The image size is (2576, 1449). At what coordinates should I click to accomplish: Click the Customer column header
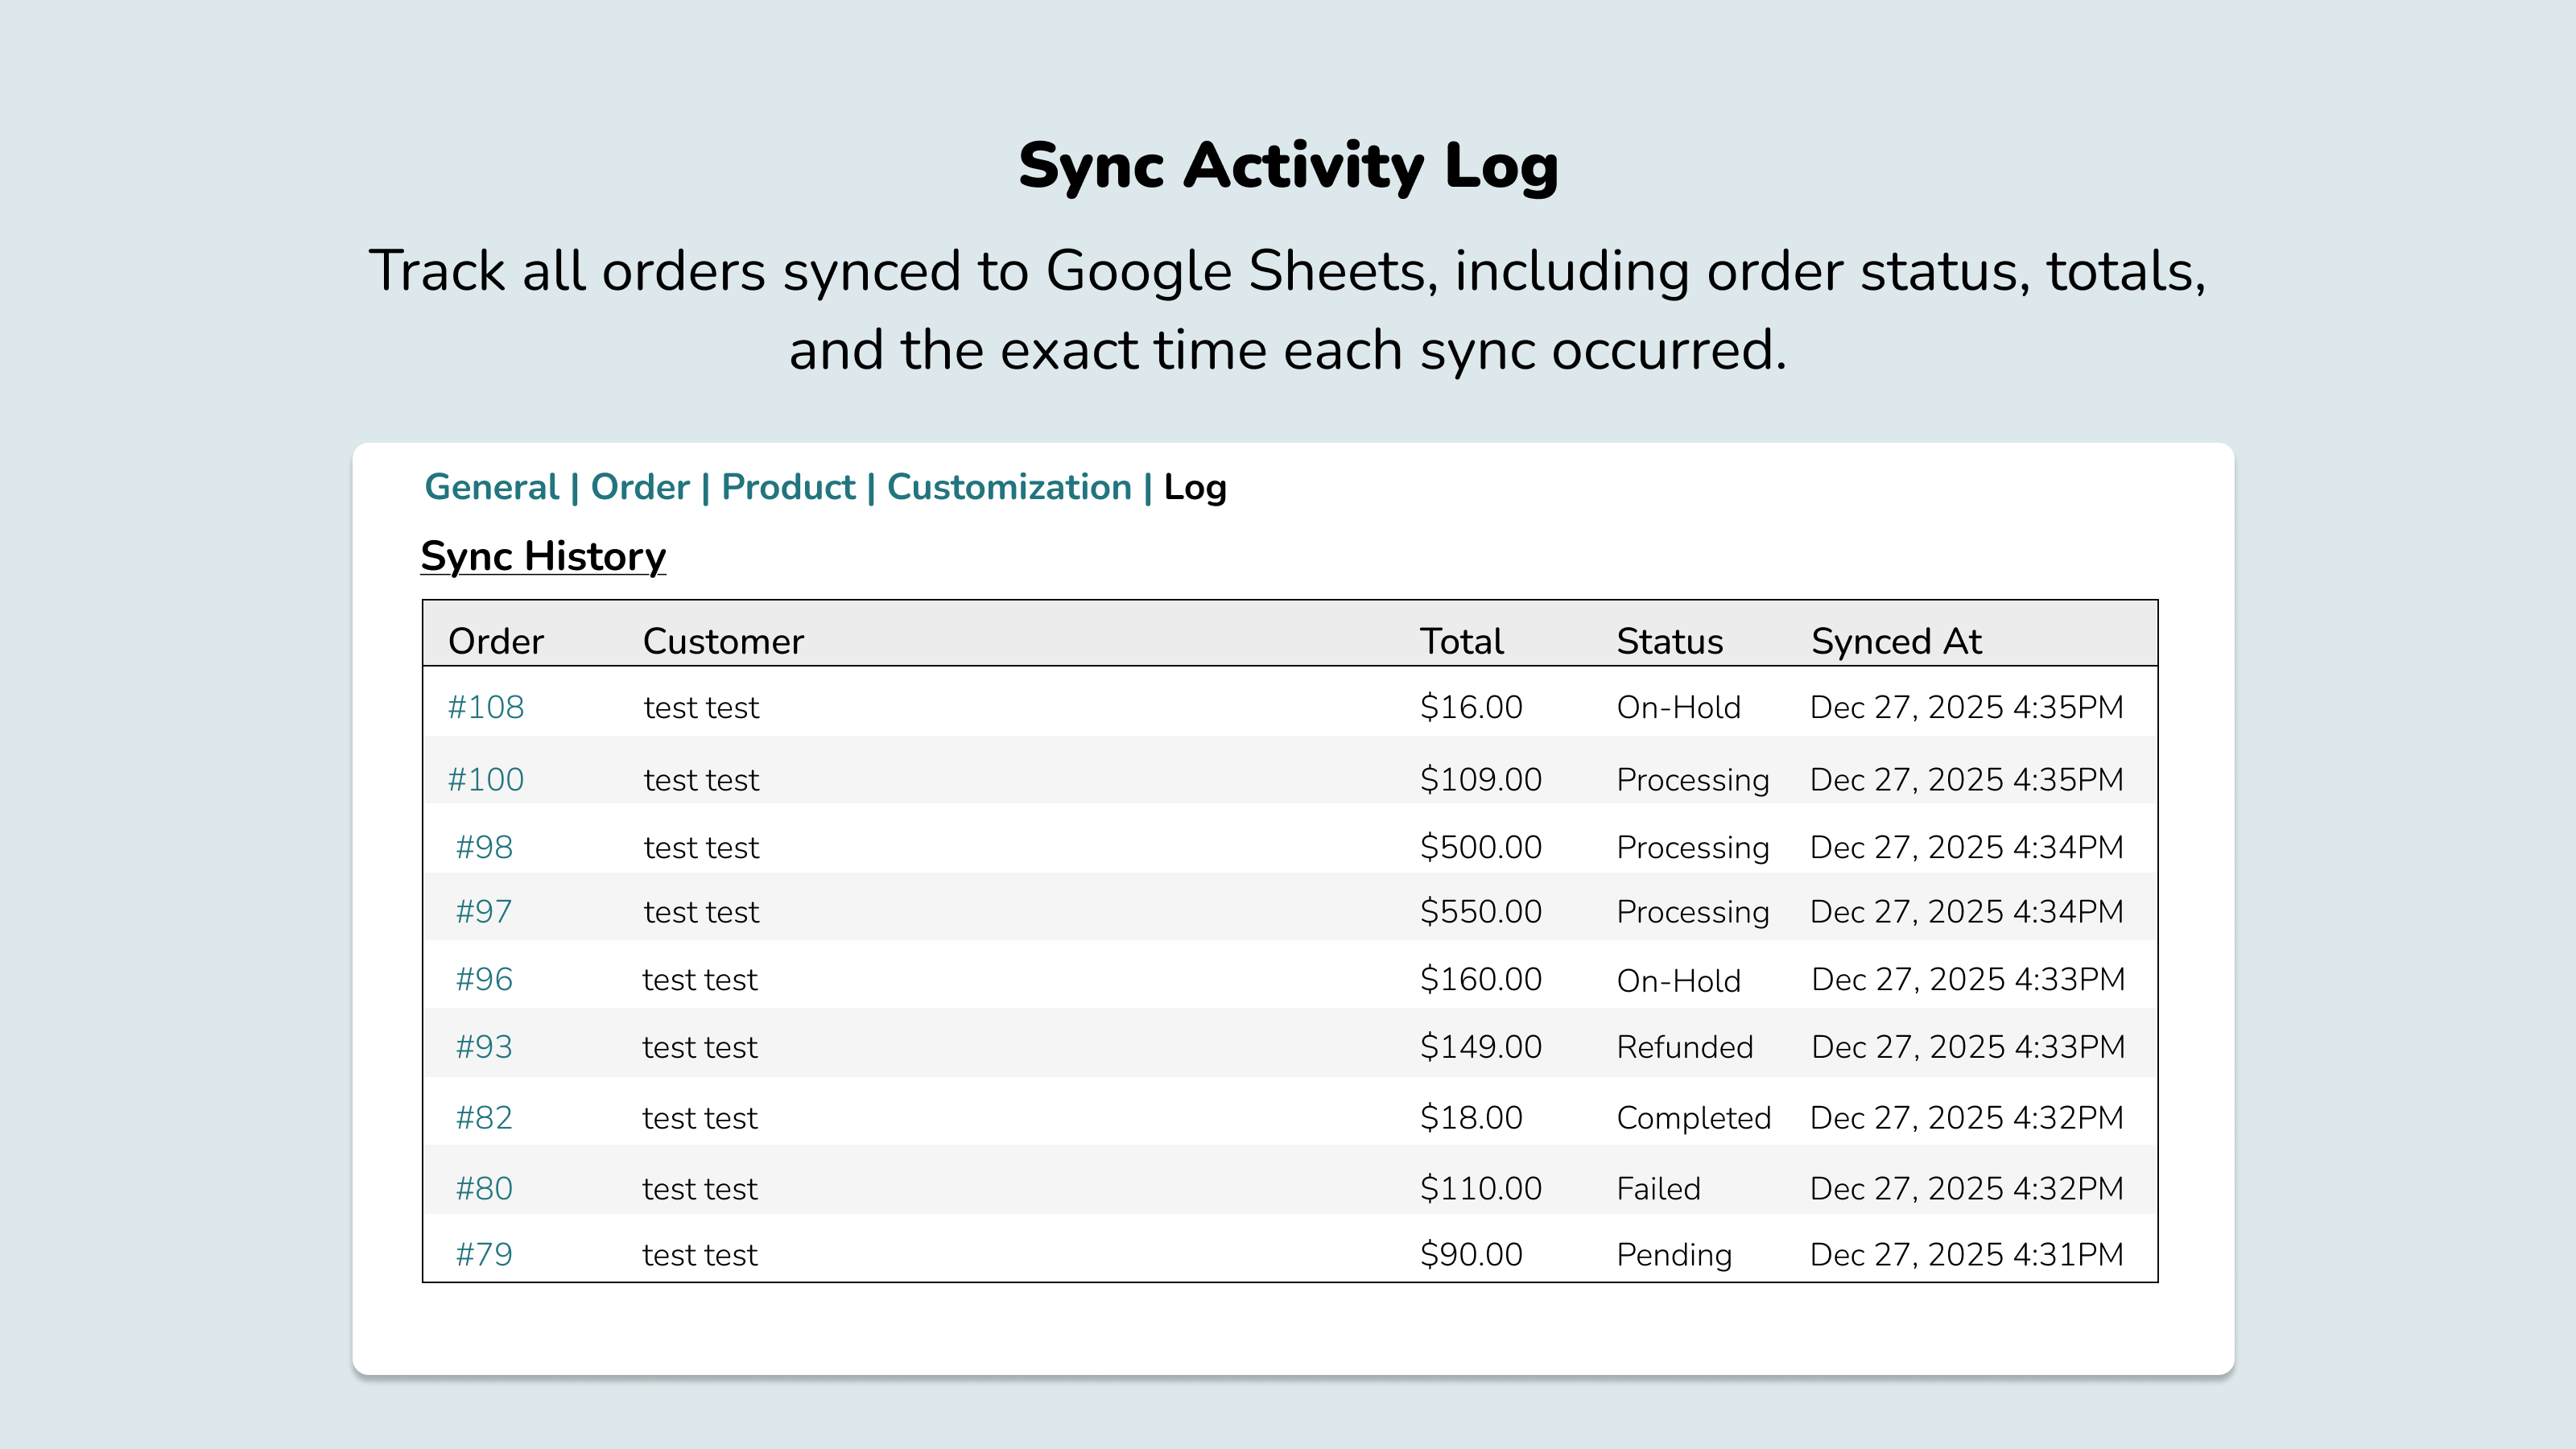723,641
